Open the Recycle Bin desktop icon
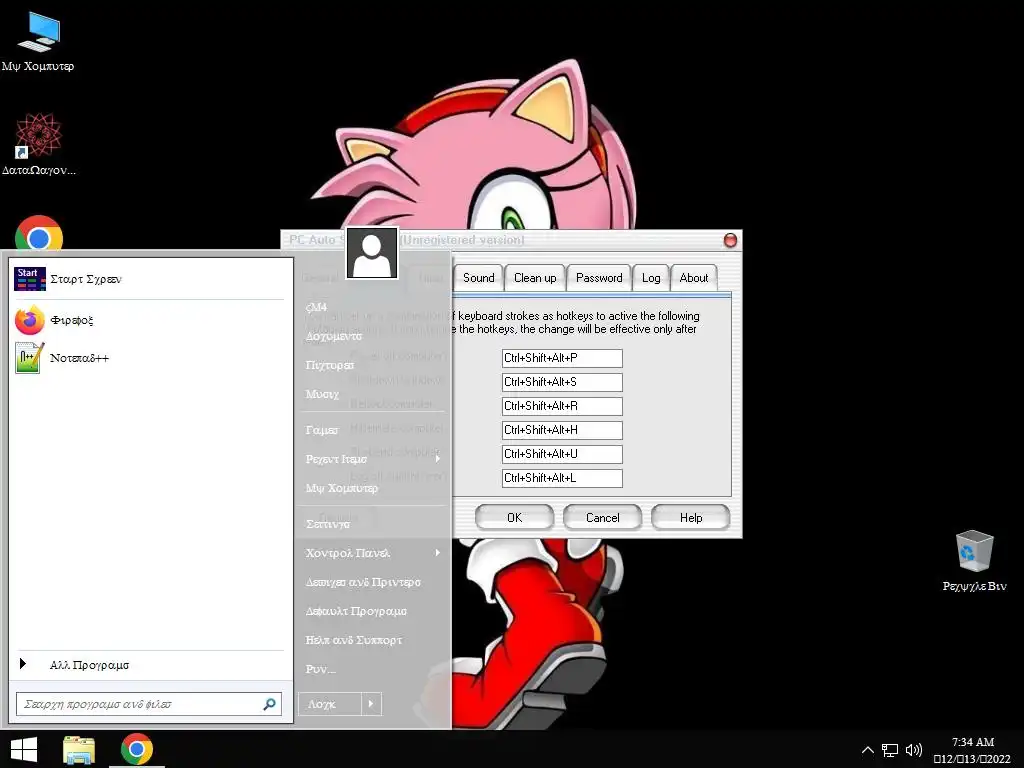This screenshot has width=1024, height=768. pyautogui.click(x=974, y=562)
